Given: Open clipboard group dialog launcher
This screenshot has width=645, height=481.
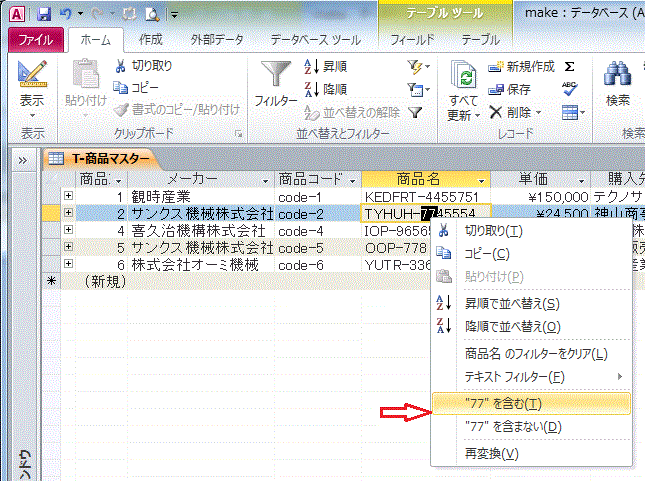Looking at the screenshot, I should point(238,134).
